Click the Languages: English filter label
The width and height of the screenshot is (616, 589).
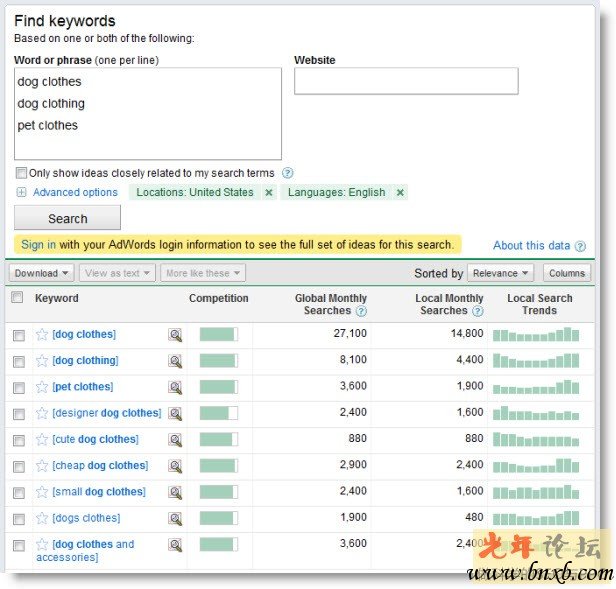coord(336,193)
